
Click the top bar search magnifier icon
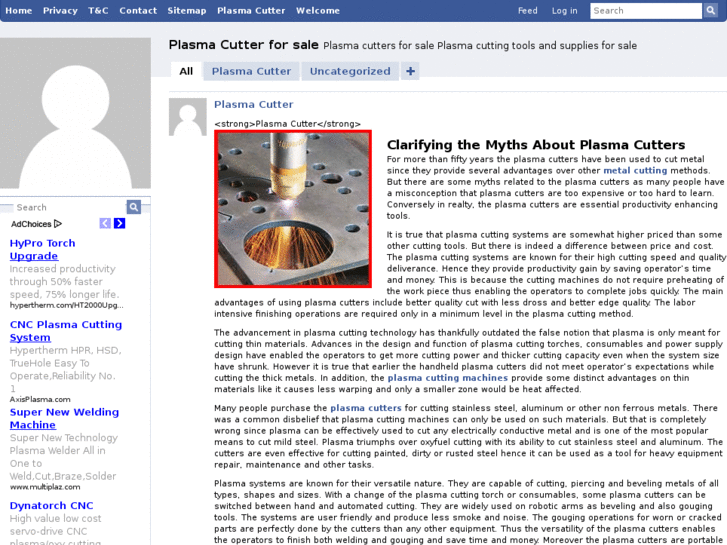(710, 10)
